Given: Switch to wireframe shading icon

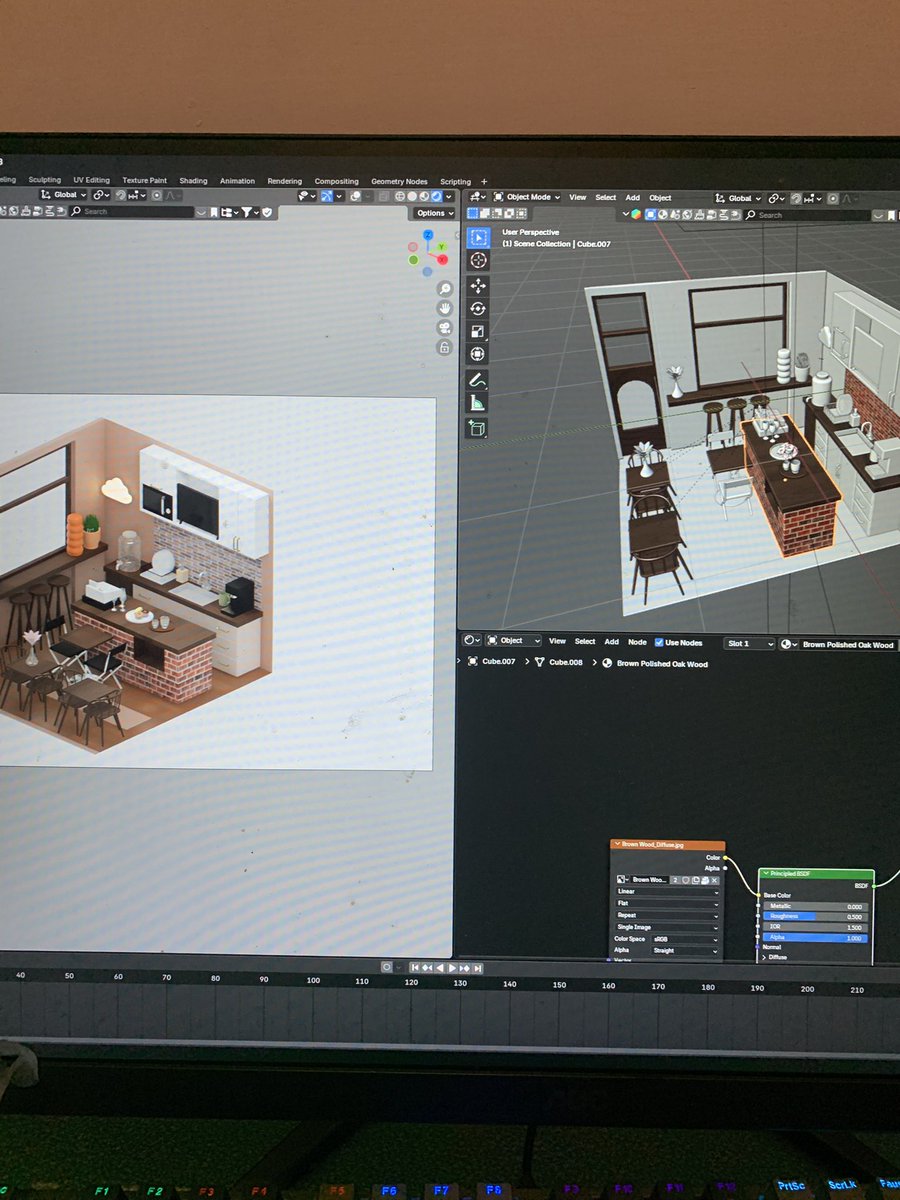Looking at the screenshot, I should tap(400, 195).
